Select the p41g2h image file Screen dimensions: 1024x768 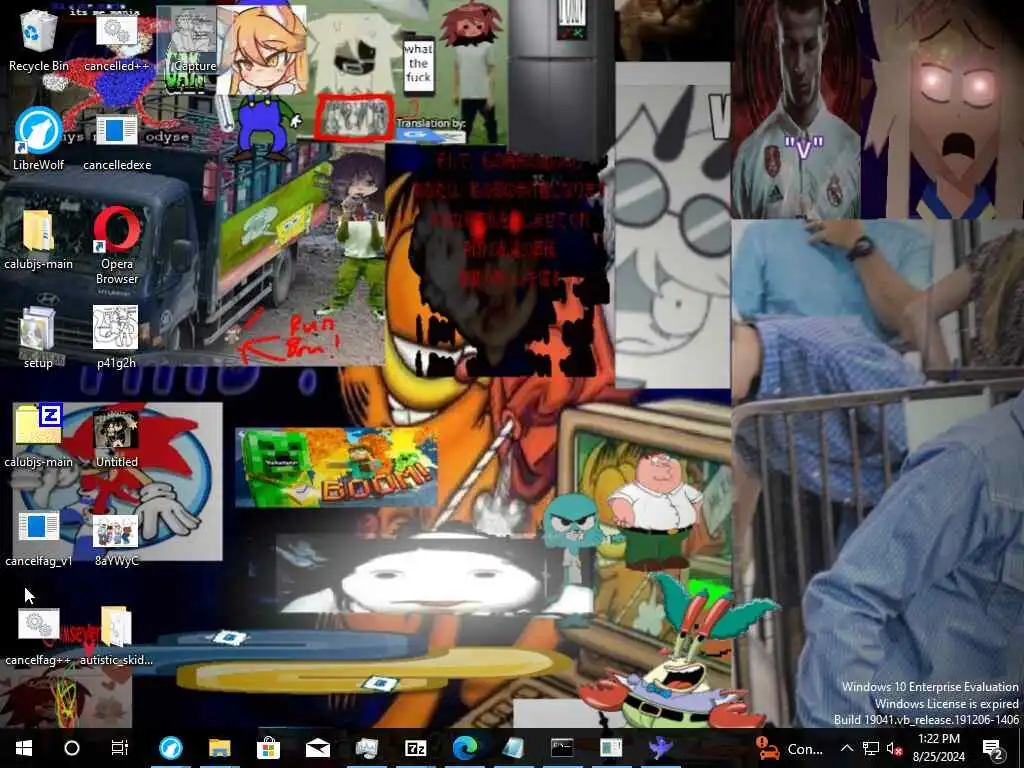point(116,337)
